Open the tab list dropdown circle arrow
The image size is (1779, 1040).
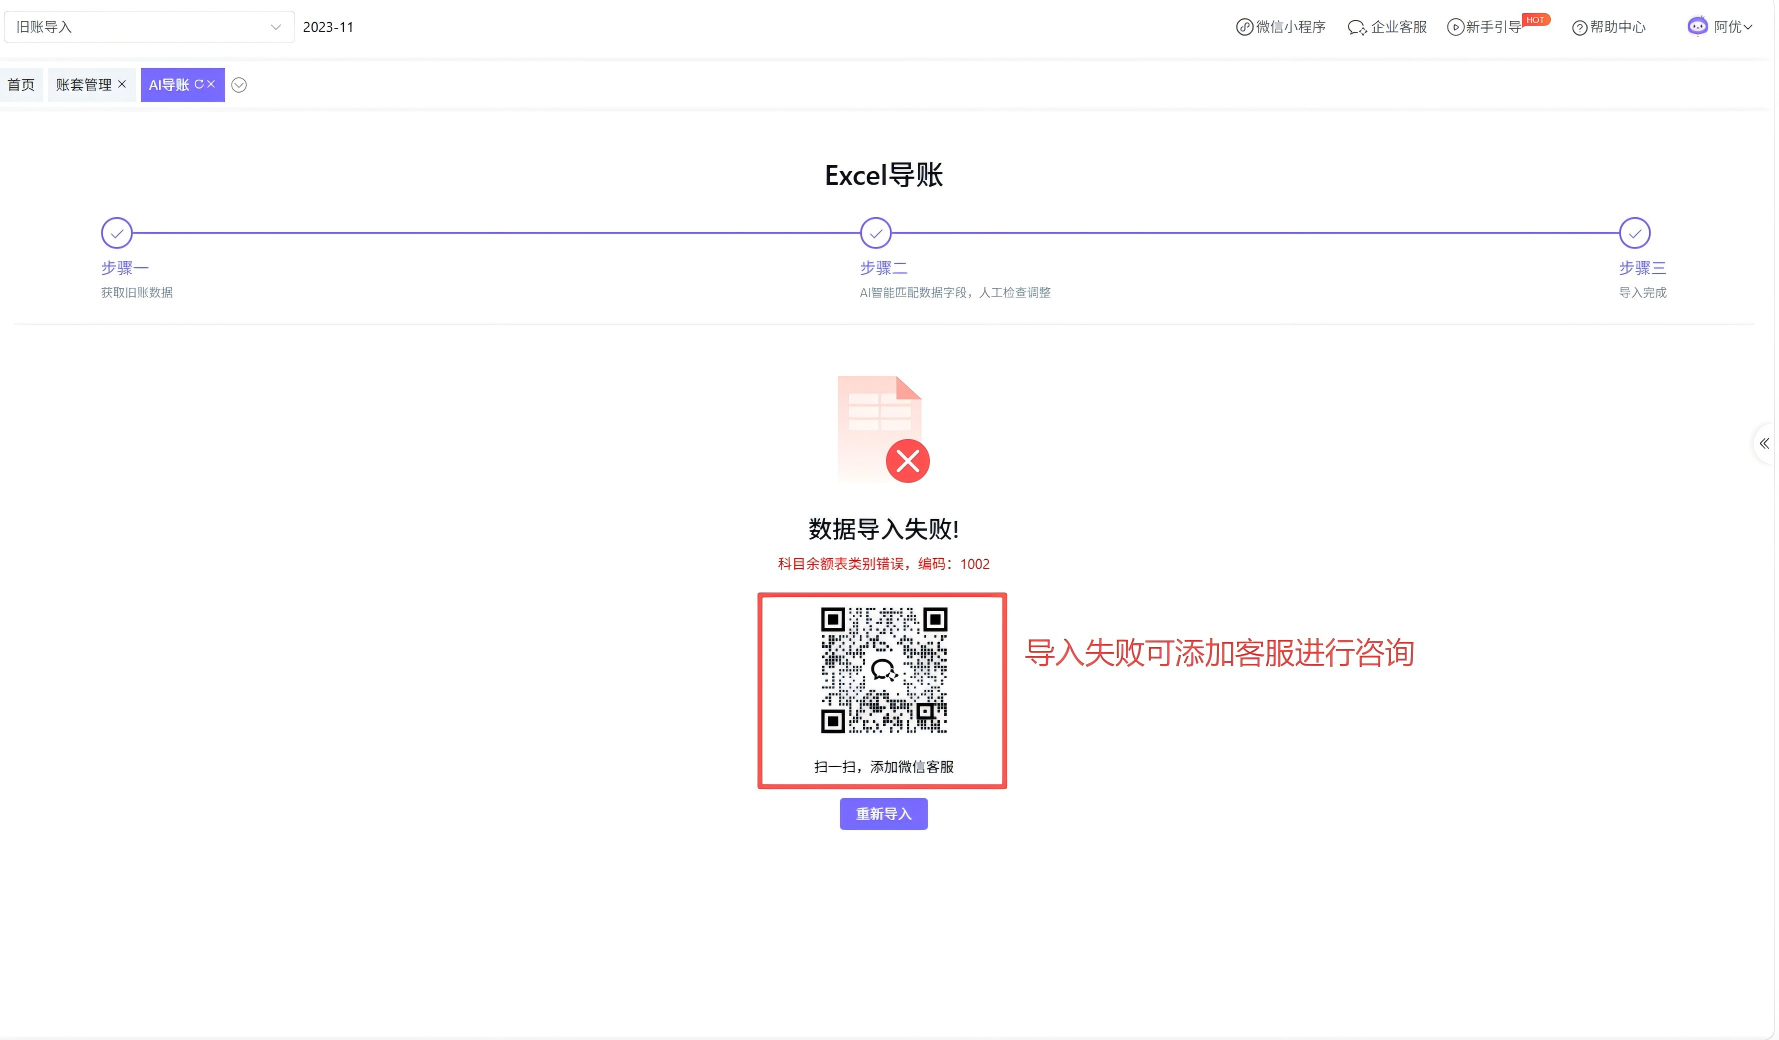(239, 85)
